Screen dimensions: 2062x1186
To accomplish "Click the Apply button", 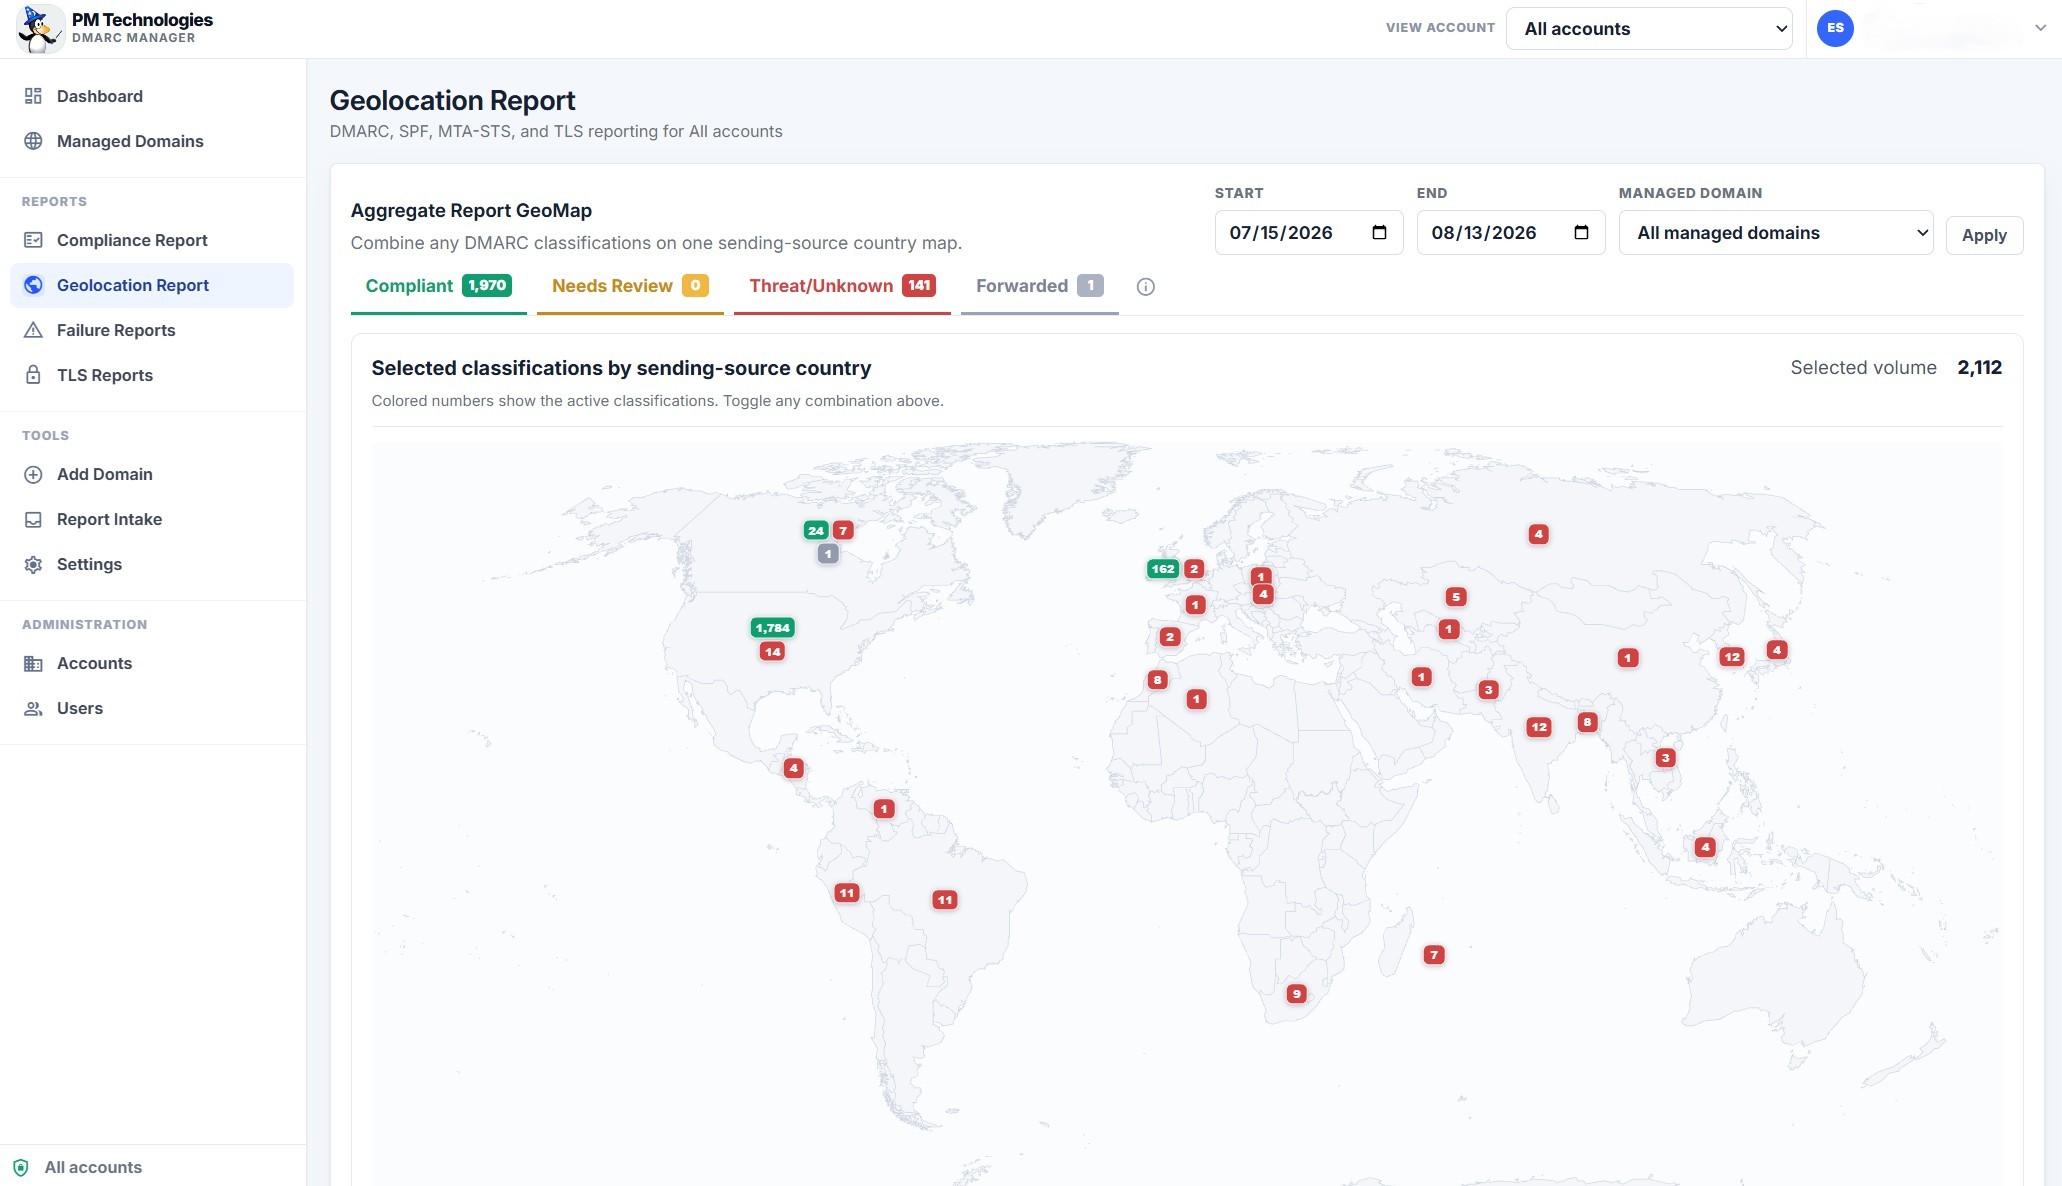I will 1984,235.
